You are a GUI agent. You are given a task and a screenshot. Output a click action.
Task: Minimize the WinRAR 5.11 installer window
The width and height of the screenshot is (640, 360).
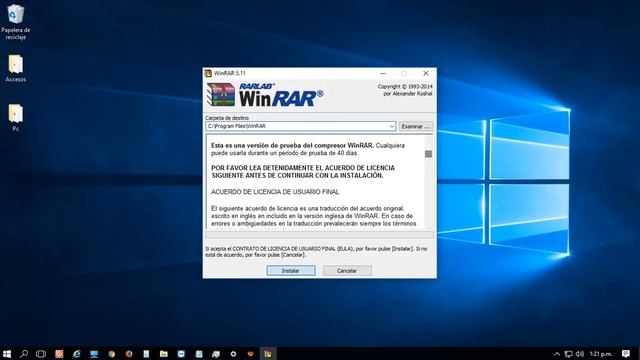[x=383, y=73]
